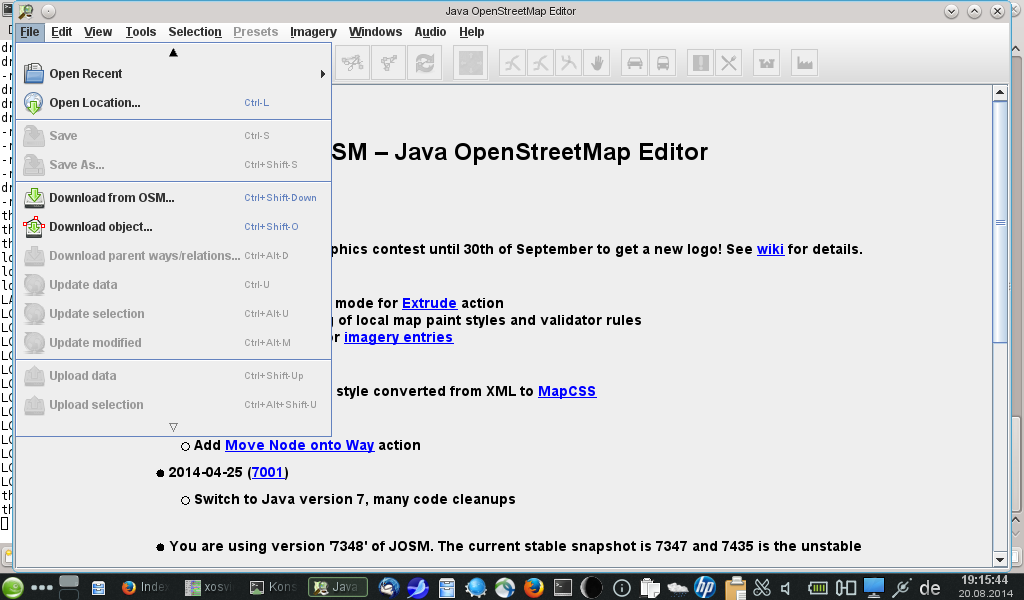Click the hp icon in the system tray
Screen dimensions: 1024x600
[x=705, y=588]
